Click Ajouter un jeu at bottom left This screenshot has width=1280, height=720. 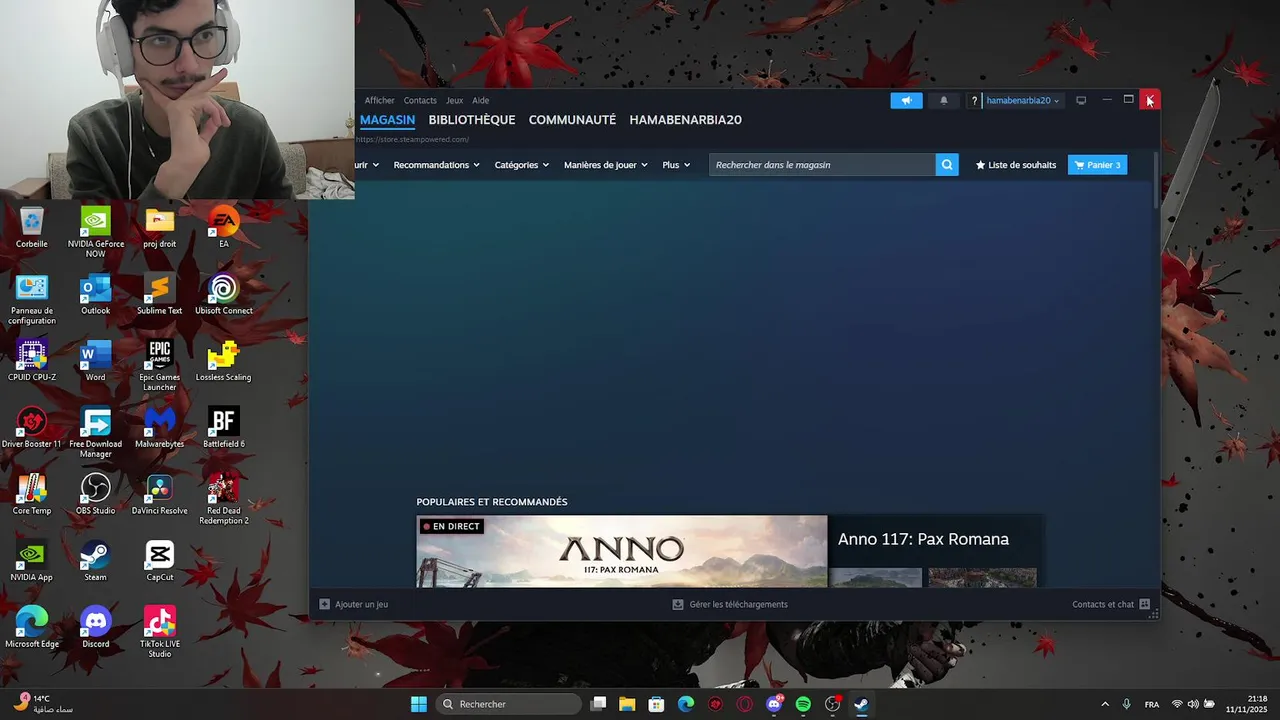(x=353, y=604)
